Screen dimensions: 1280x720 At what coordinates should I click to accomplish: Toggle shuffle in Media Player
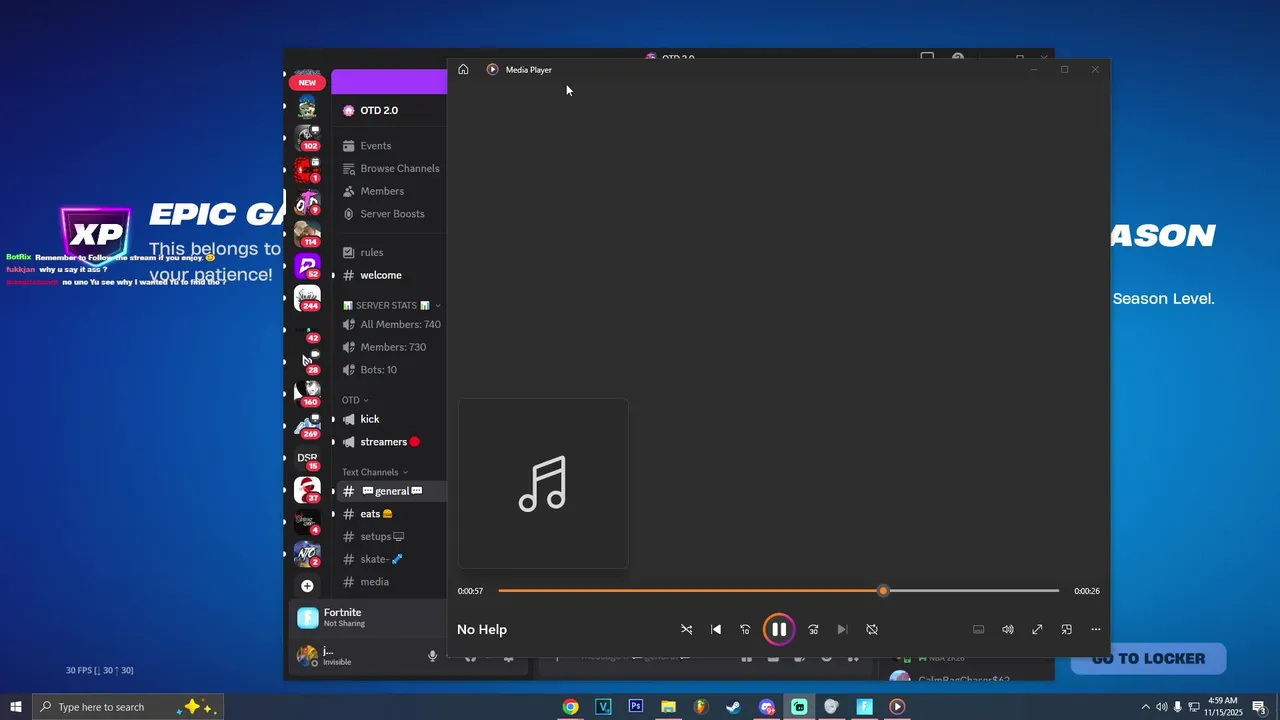[x=686, y=629]
